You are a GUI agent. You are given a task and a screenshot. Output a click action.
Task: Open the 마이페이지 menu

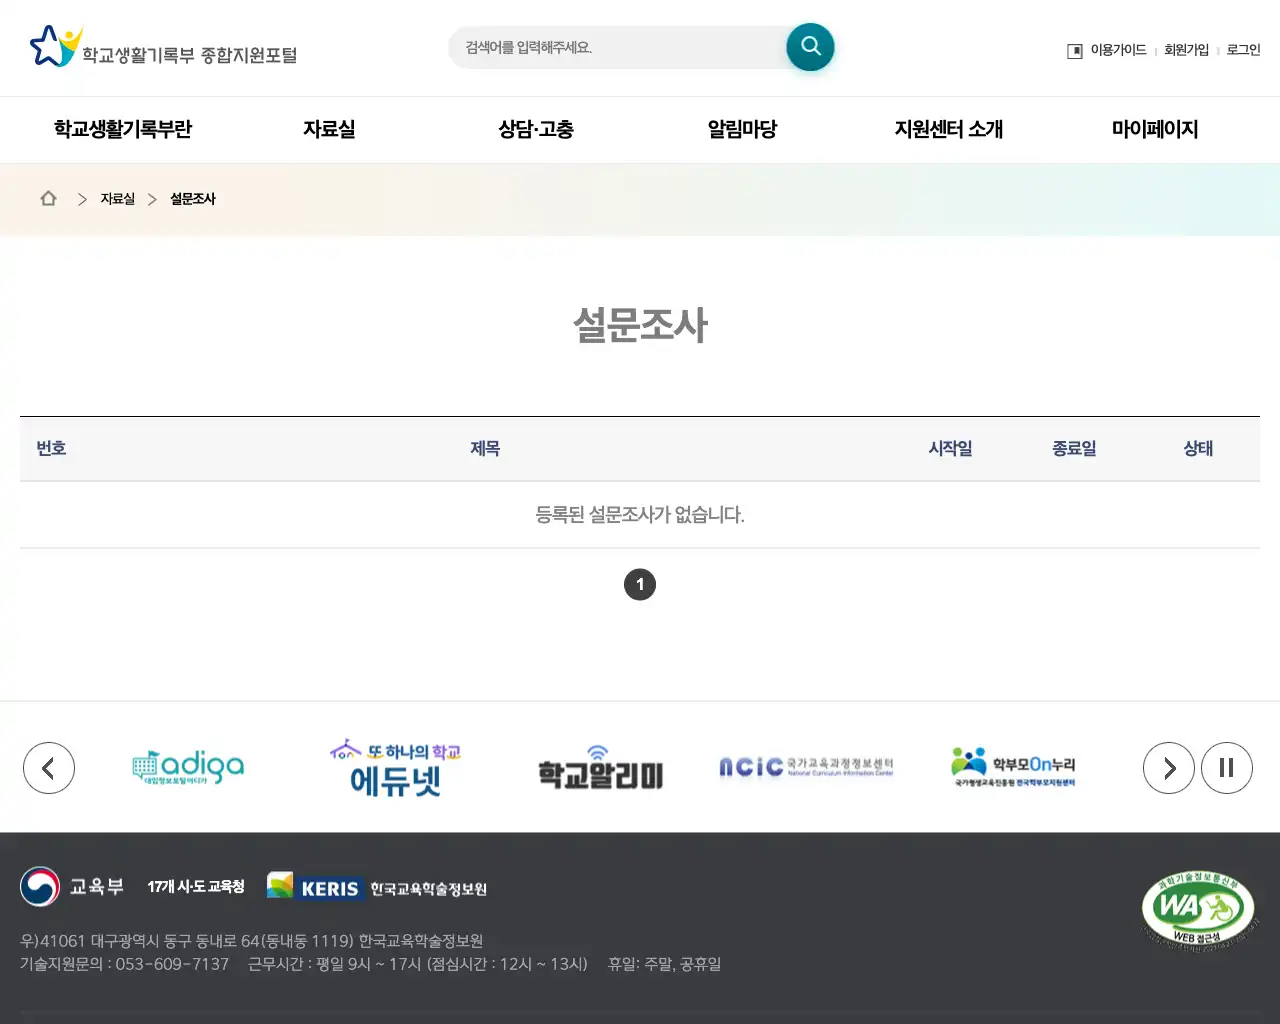pos(1155,129)
